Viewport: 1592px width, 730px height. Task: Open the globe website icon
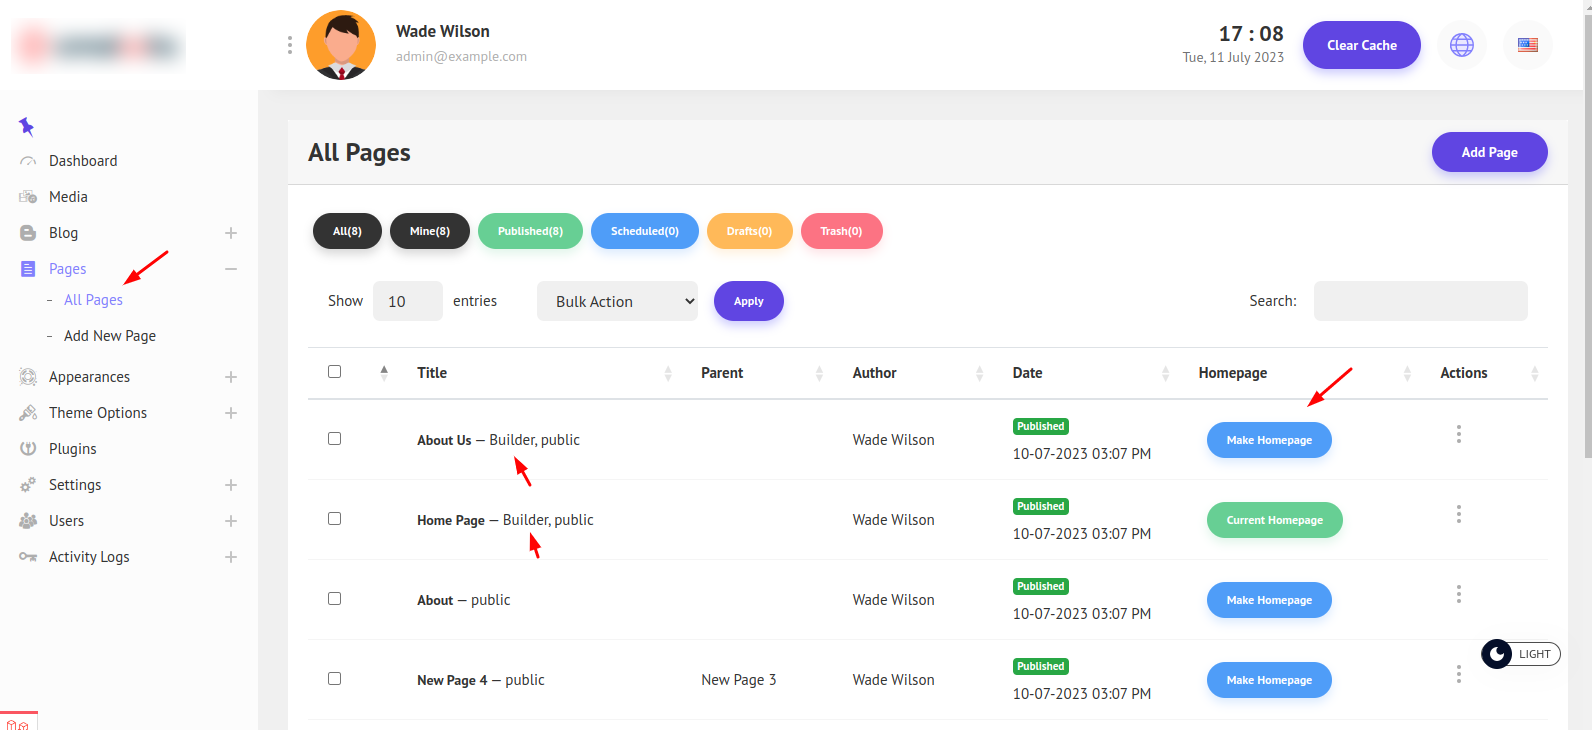1461,45
